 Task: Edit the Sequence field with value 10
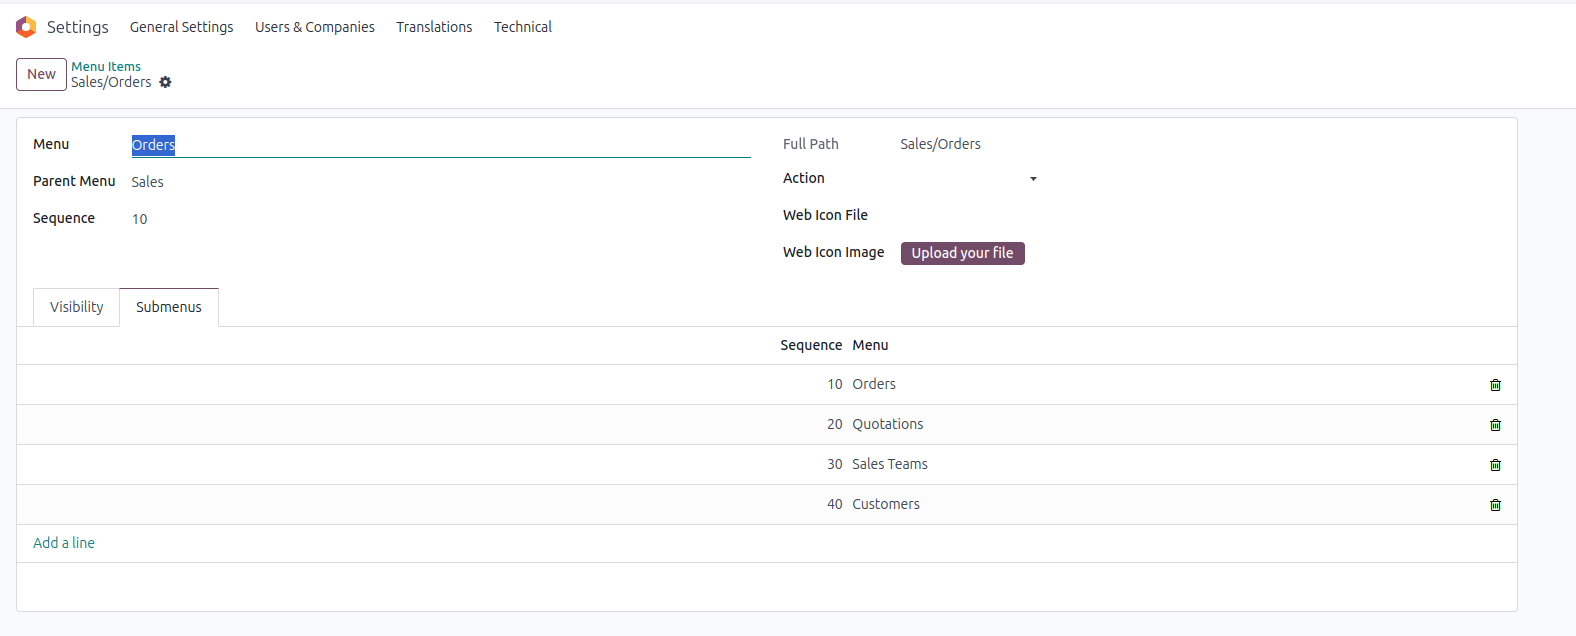tap(441, 219)
